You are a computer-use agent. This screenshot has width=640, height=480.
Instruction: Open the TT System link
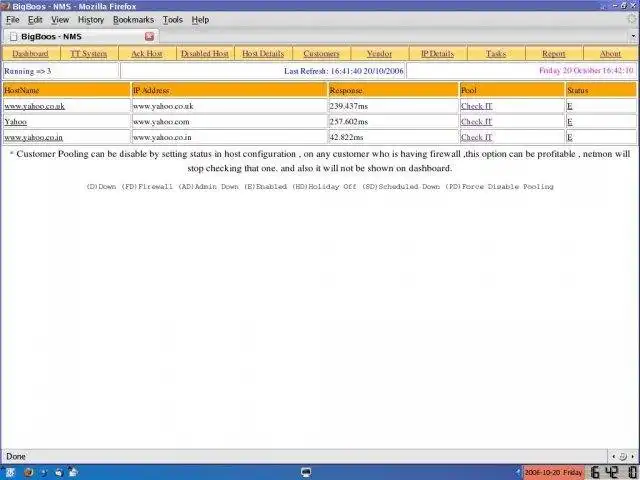[89, 53]
